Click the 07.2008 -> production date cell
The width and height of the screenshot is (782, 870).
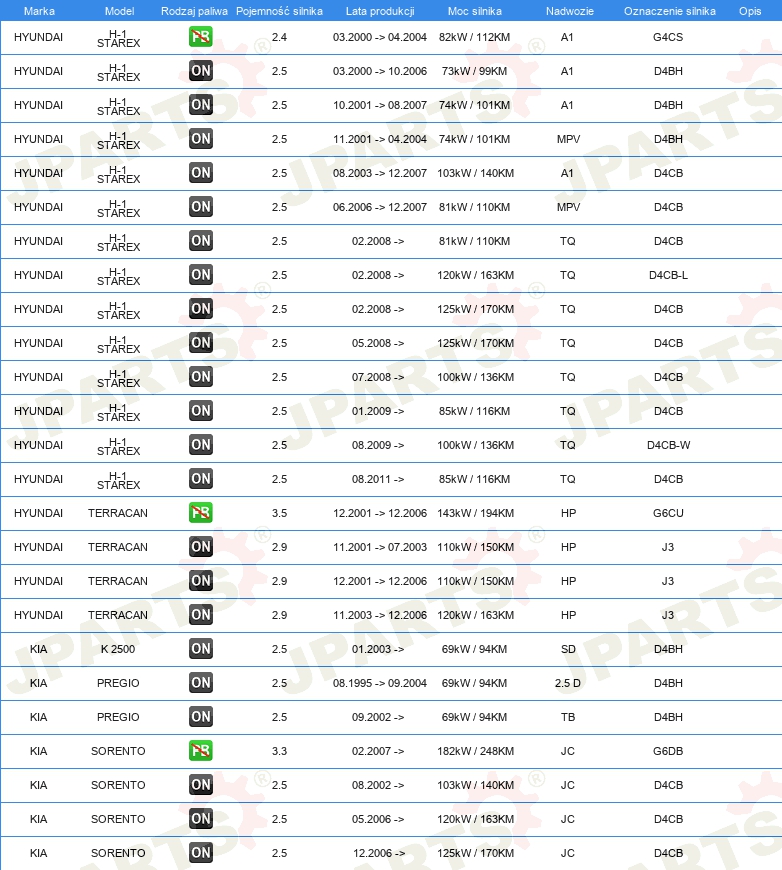click(x=378, y=377)
